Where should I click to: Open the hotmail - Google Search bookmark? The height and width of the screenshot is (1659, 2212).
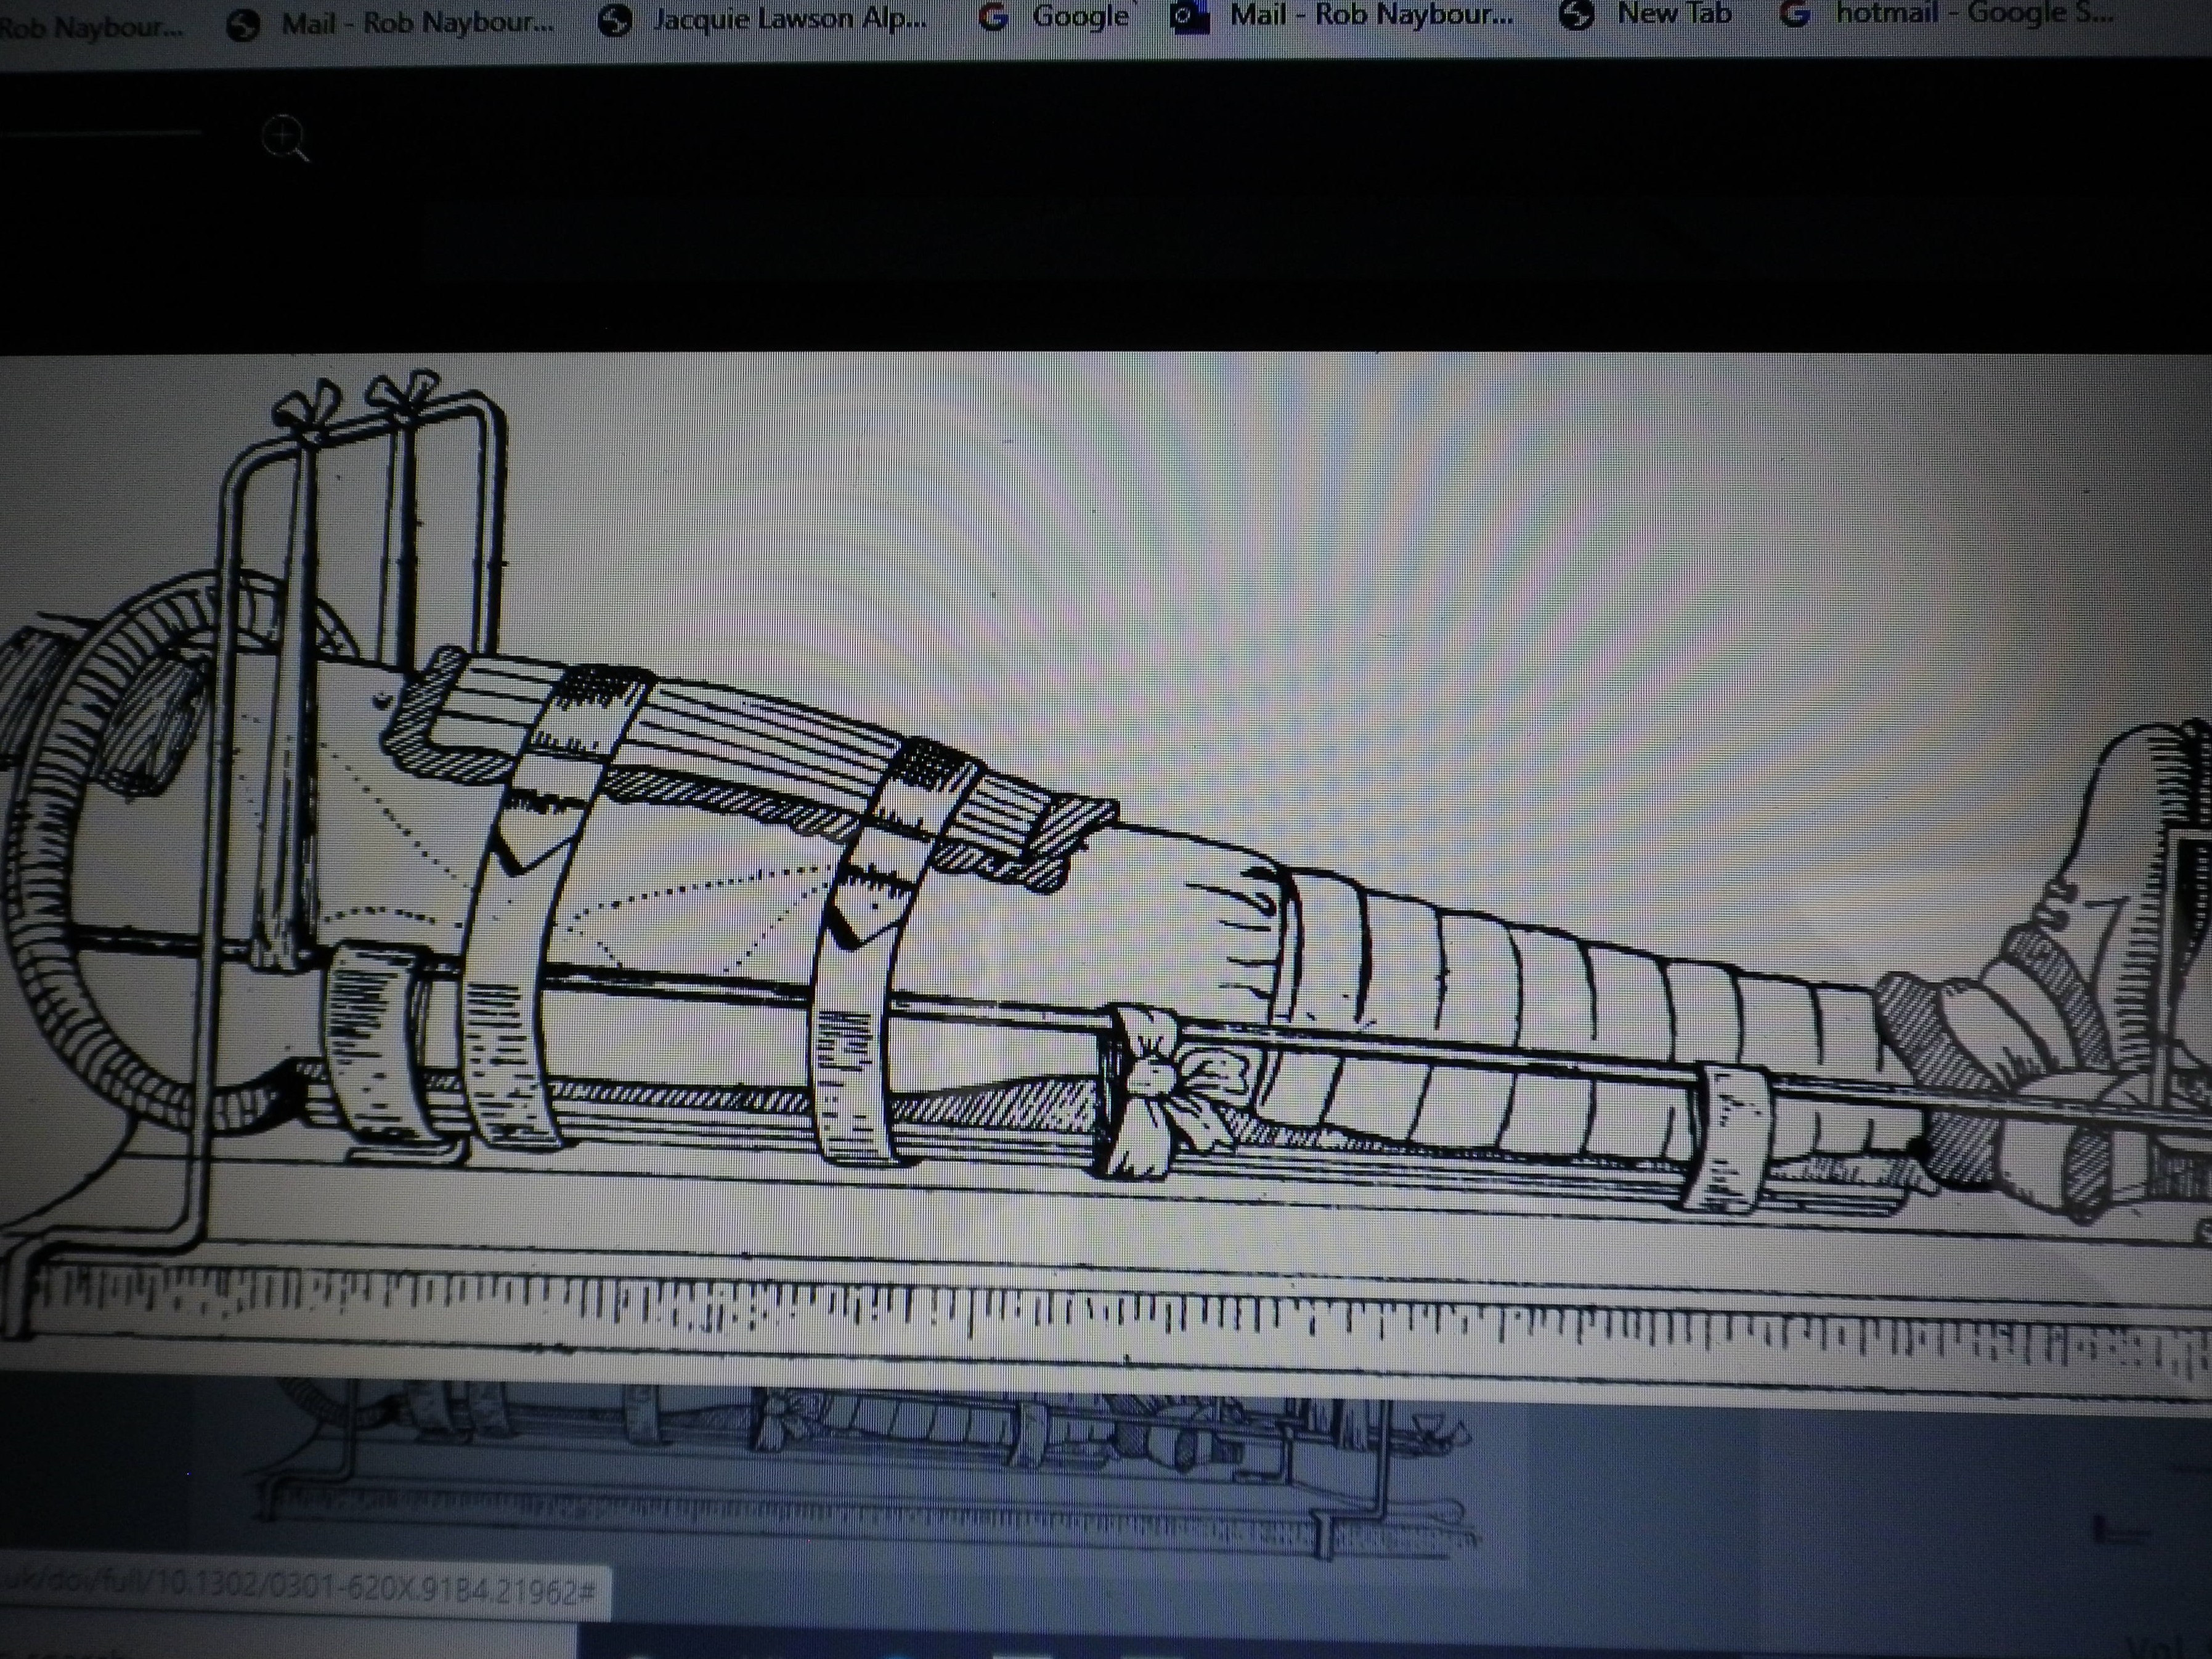coord(1946,14)
